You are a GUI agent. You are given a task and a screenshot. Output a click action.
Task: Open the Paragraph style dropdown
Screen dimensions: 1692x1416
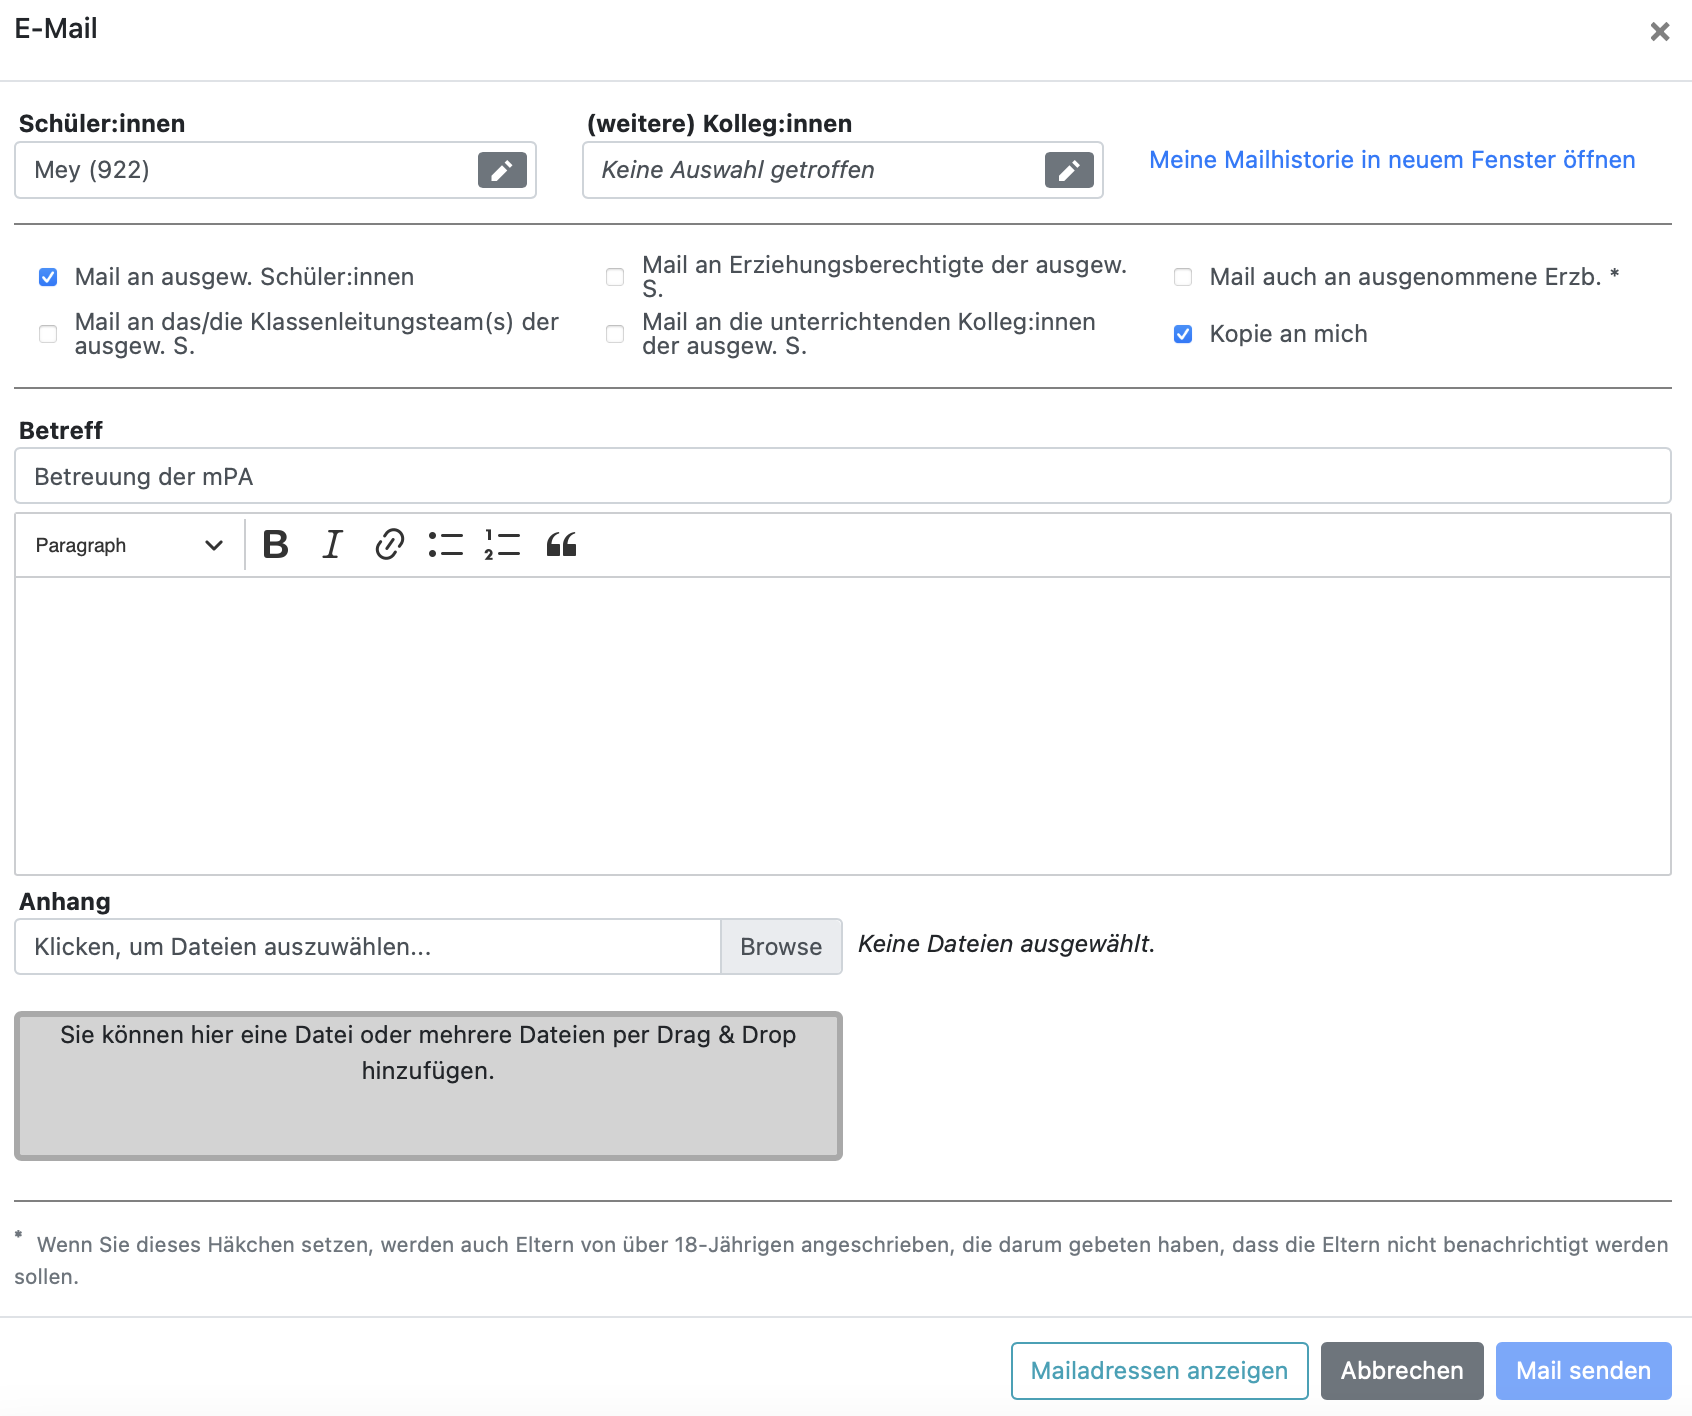tap(129, 545)
